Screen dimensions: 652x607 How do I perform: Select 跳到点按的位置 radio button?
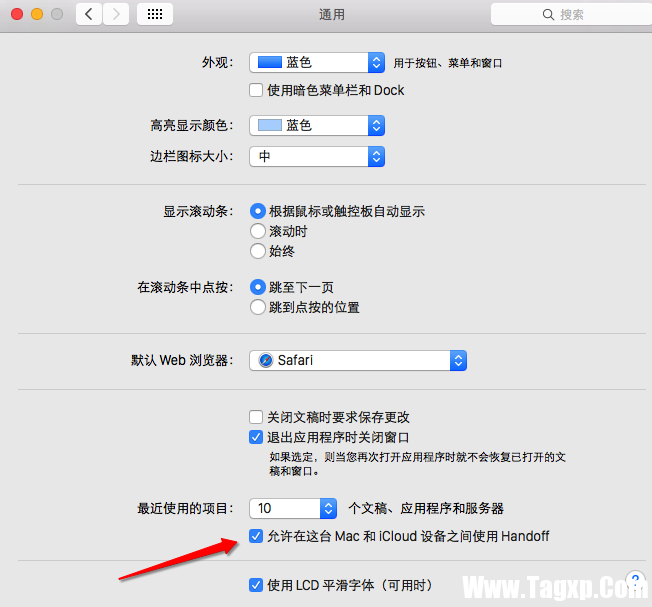tap(258, 307)
